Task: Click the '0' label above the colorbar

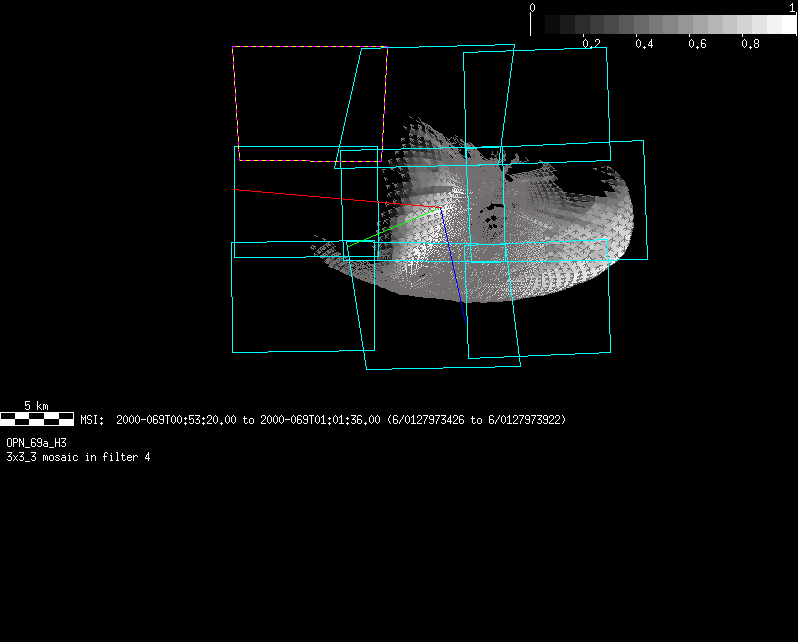Action: tap(532, 8)
